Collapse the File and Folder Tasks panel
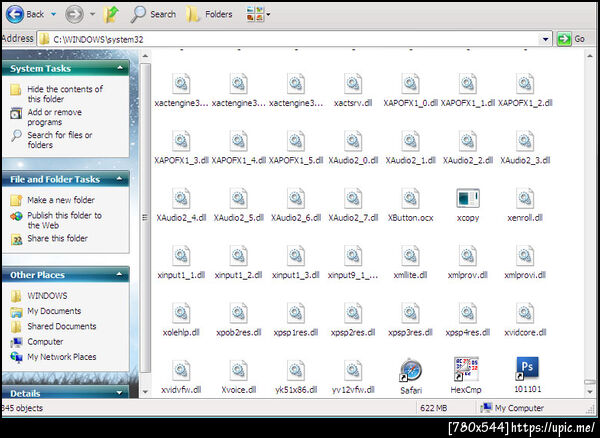 tap(120, 179)
